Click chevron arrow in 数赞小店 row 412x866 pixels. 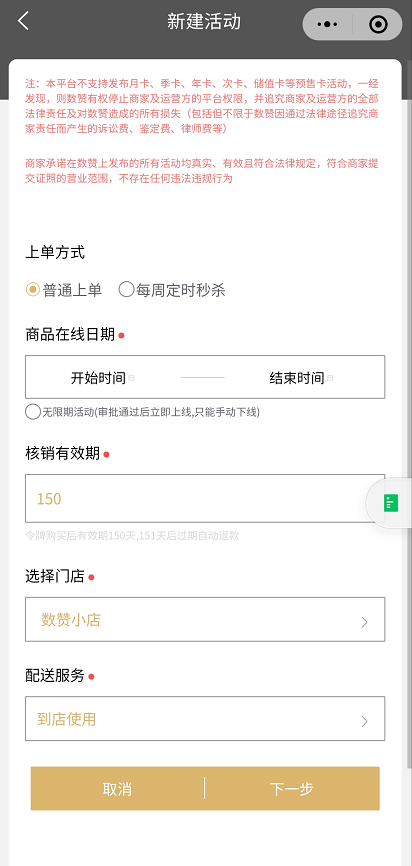click(365, 622)
